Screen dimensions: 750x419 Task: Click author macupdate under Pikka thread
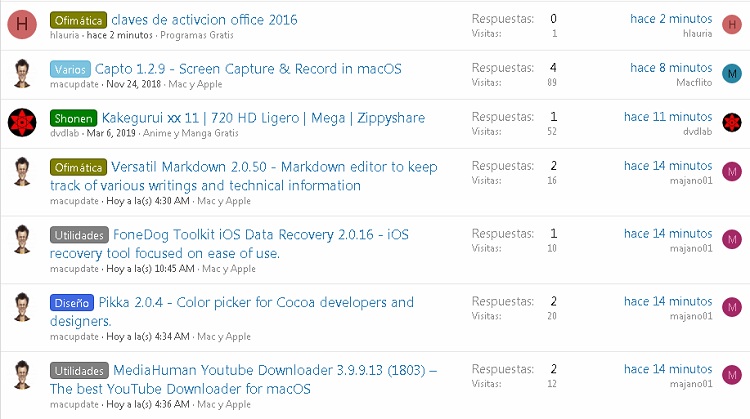click(x=74, y=337)
